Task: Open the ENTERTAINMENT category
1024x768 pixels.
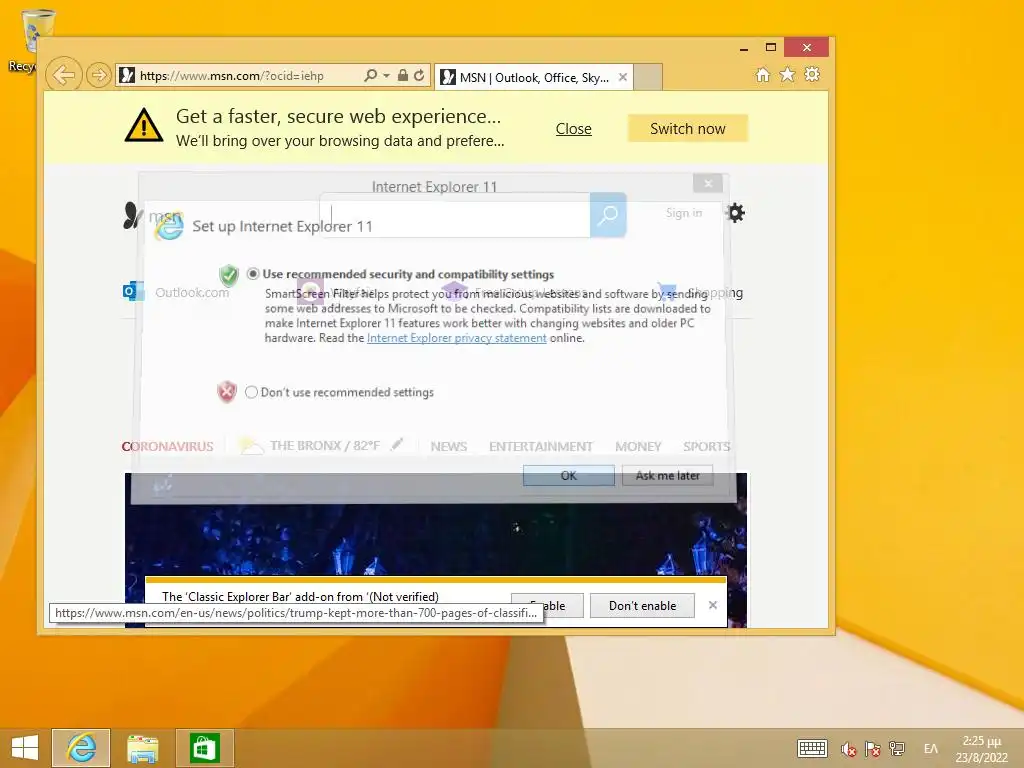Action: pos(541,447)
